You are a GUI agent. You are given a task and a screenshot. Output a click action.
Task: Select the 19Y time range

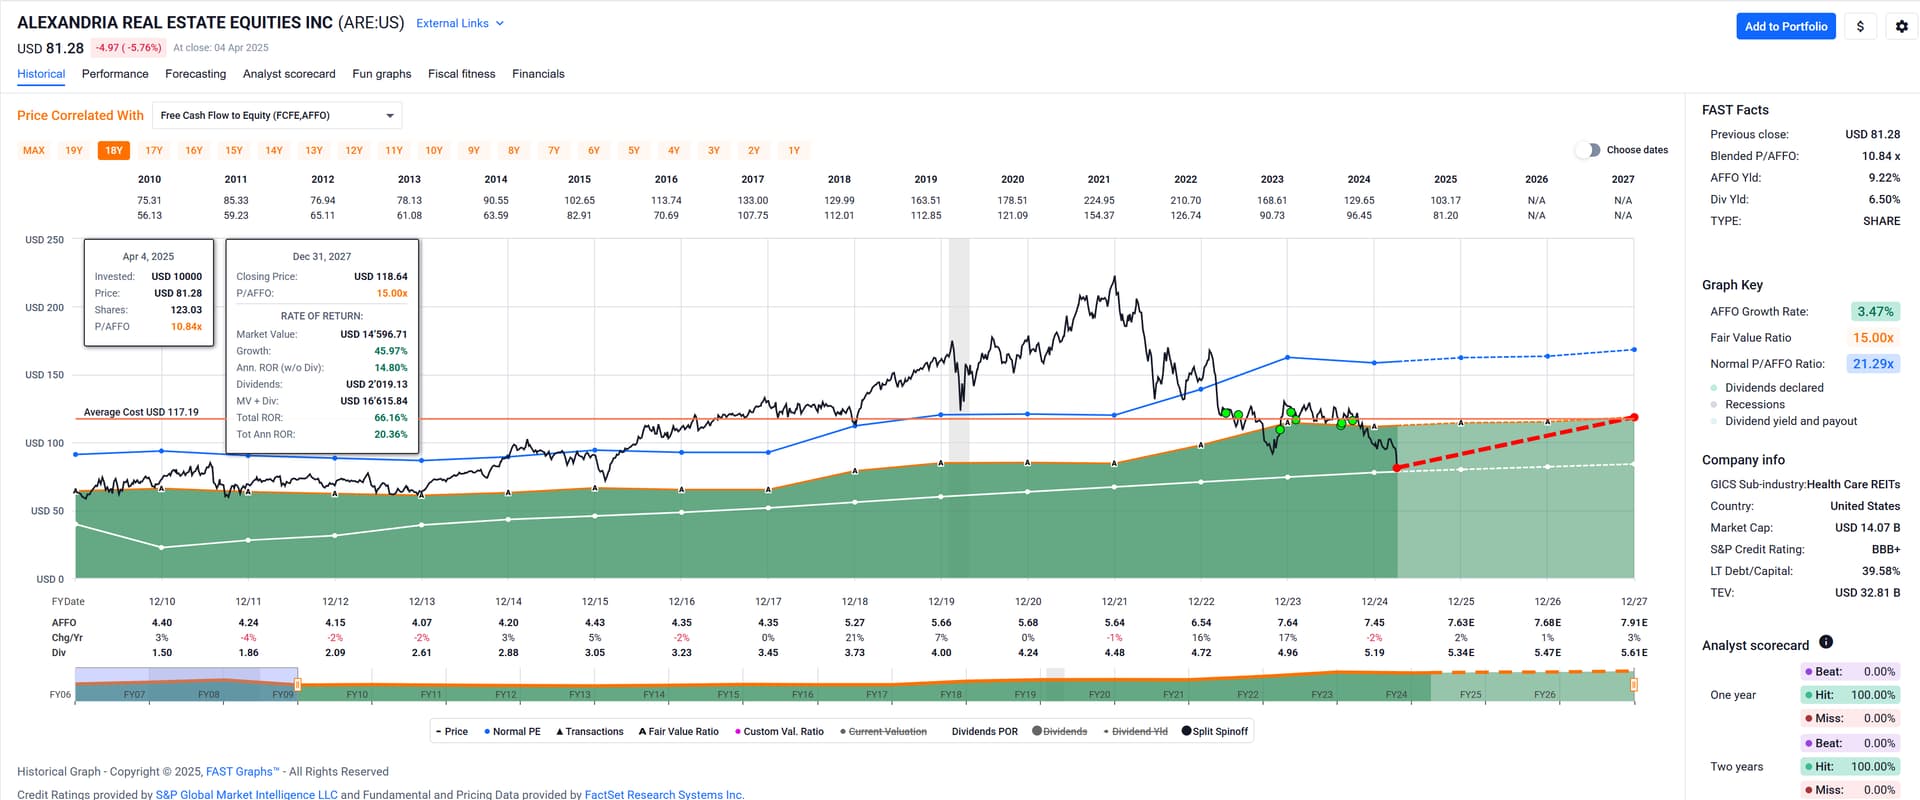pos(74,151)
